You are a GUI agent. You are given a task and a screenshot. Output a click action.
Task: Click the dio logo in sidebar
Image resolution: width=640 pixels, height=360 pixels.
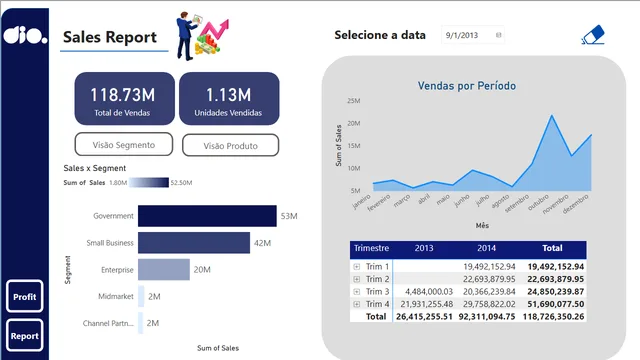point(25,35)
